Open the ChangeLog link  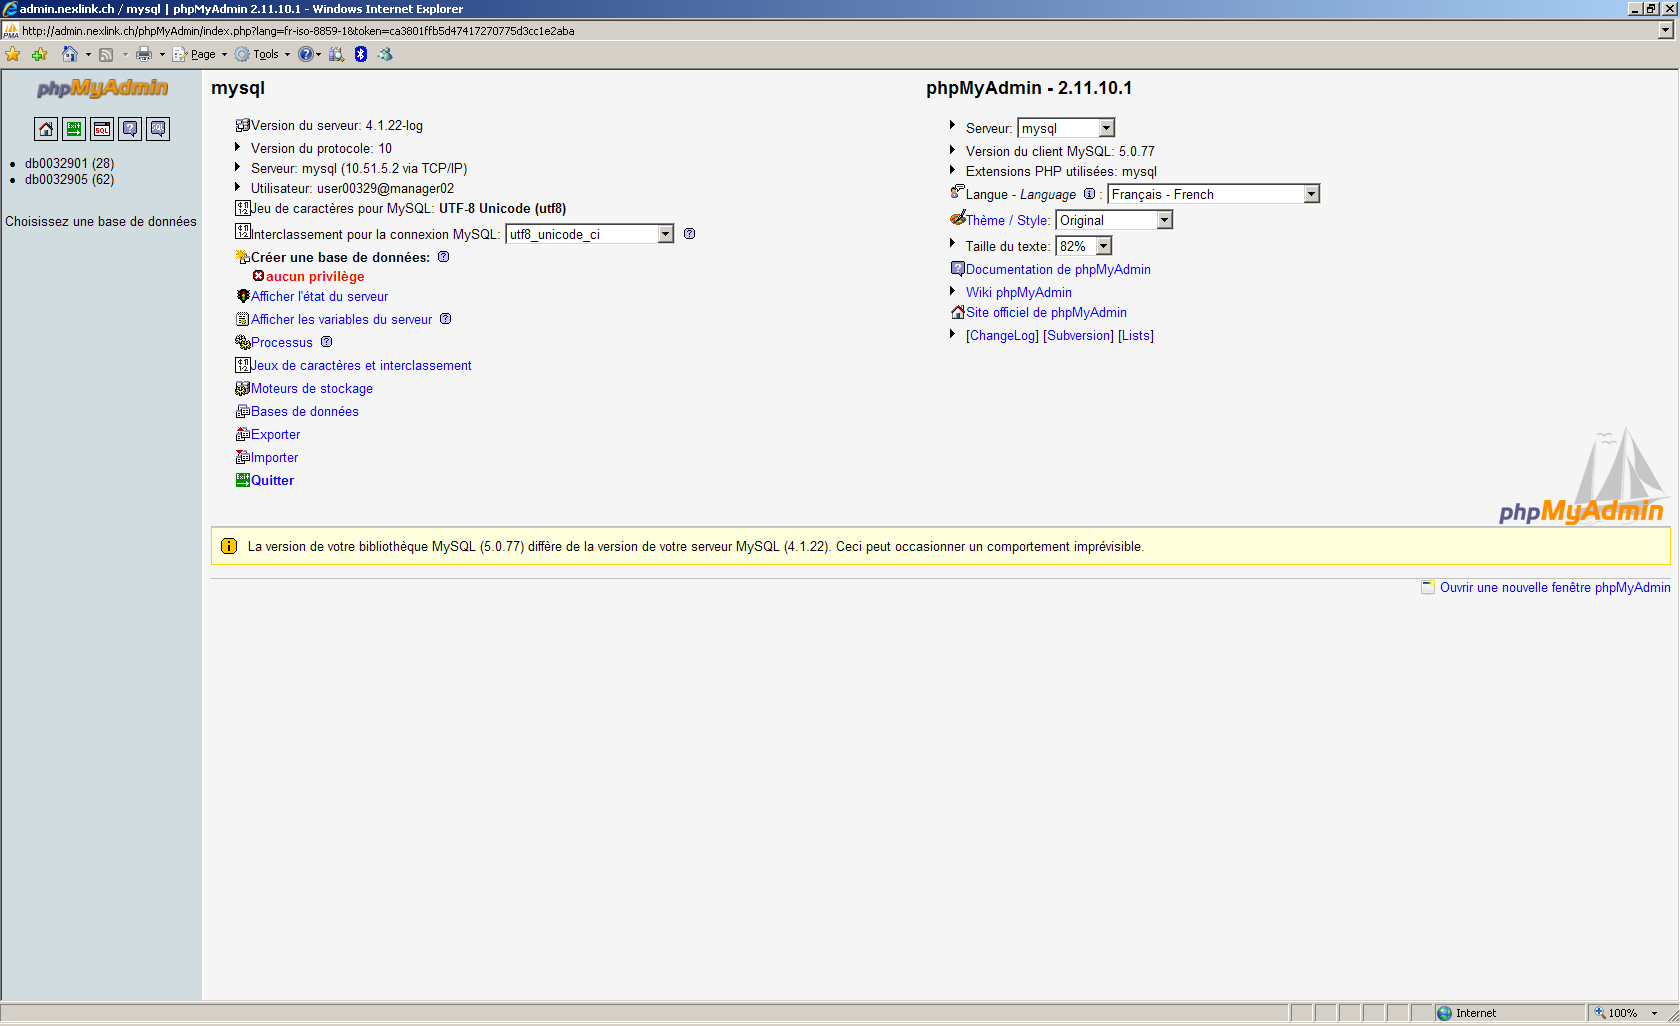click(1002, 335)
